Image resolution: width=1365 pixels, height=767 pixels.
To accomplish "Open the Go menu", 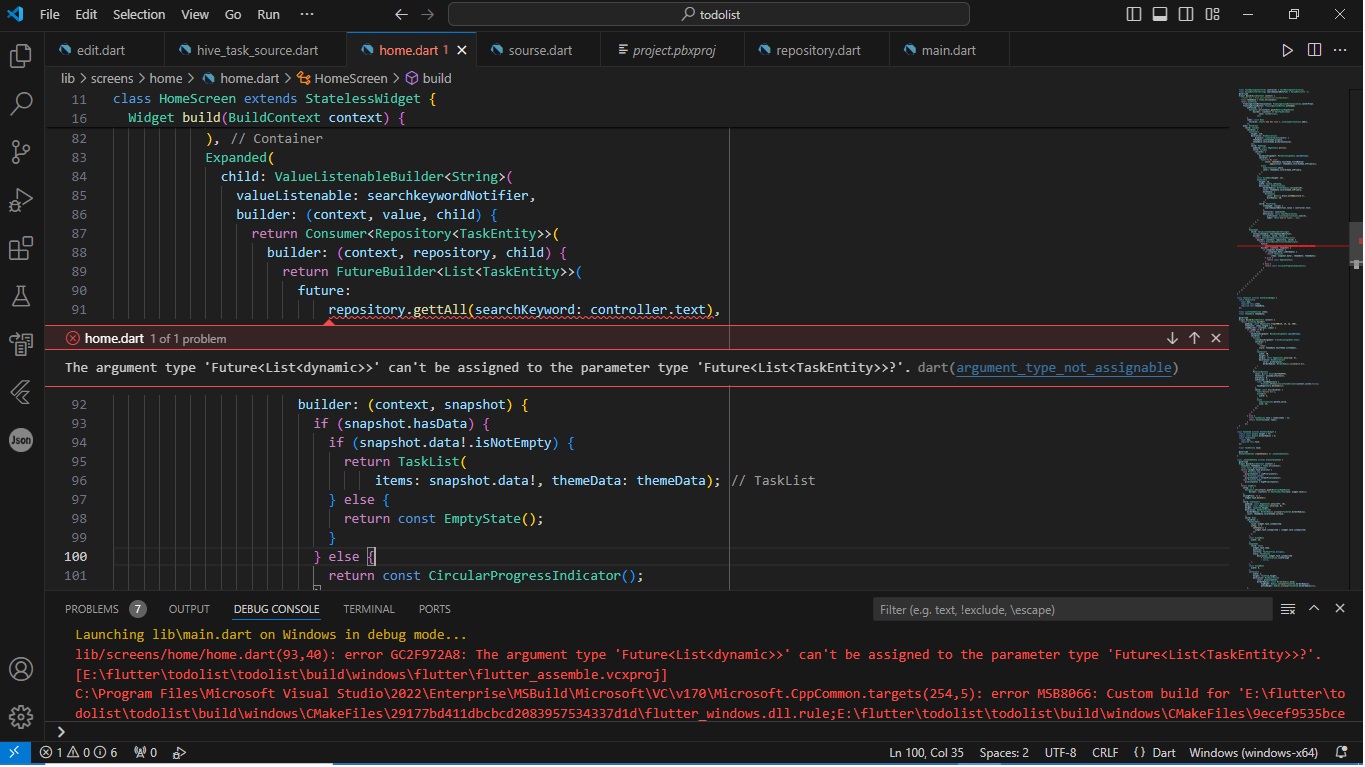I will pyautogui.click(x=233, y=15).
